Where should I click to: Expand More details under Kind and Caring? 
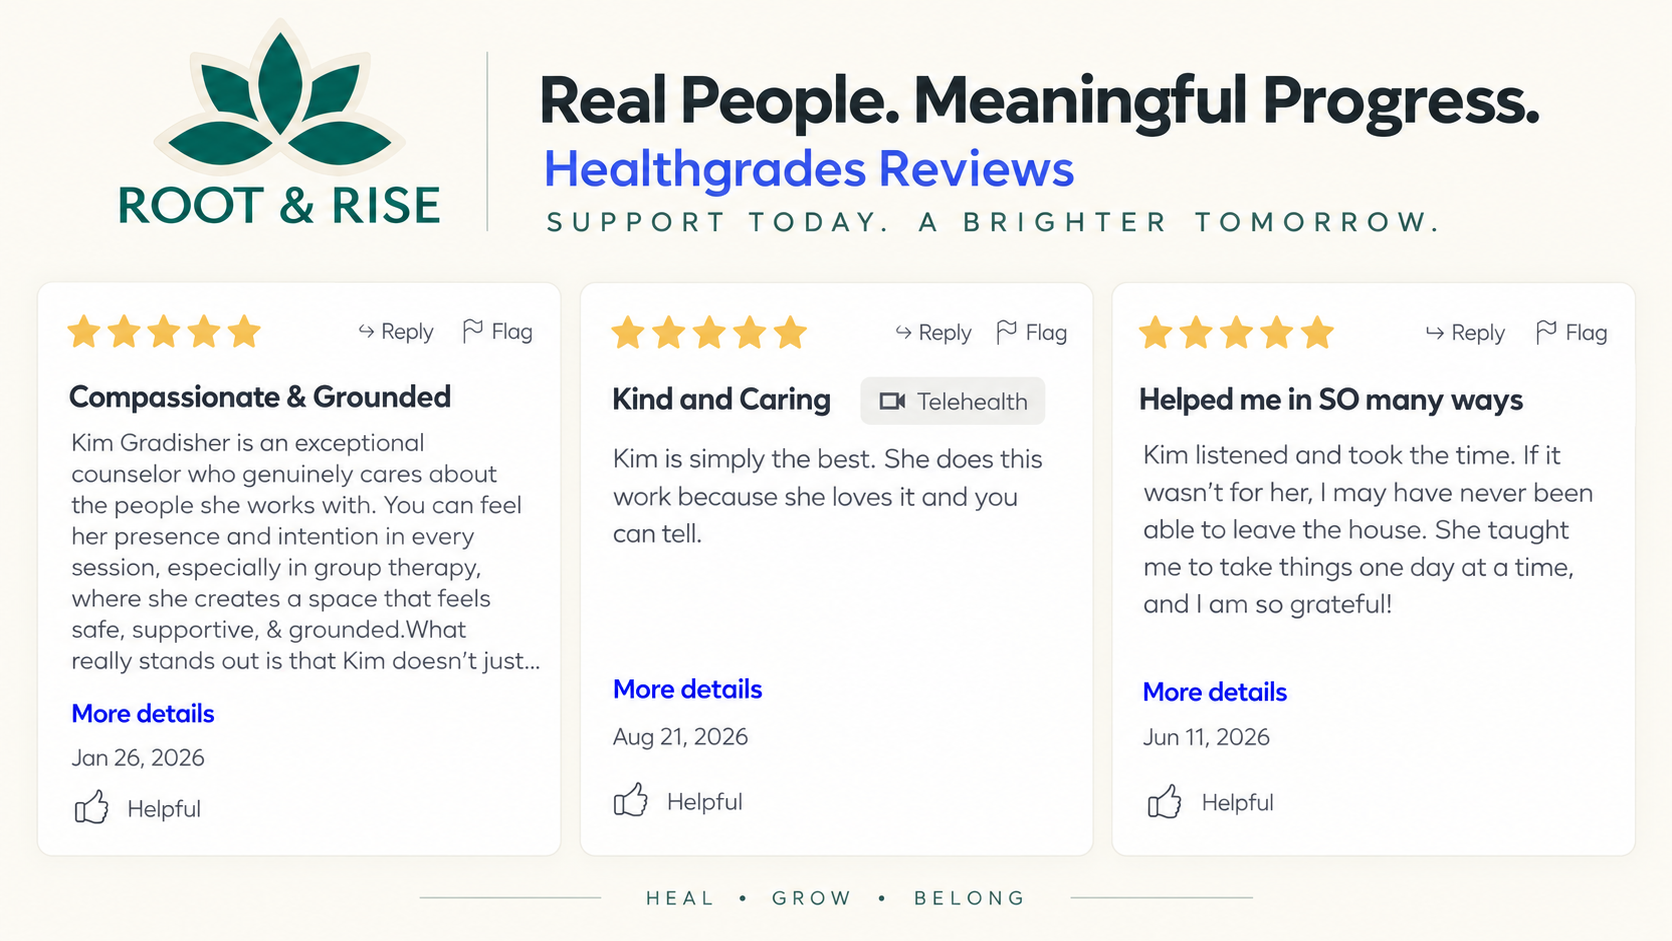pyautogui.click(x=687, y=689)
